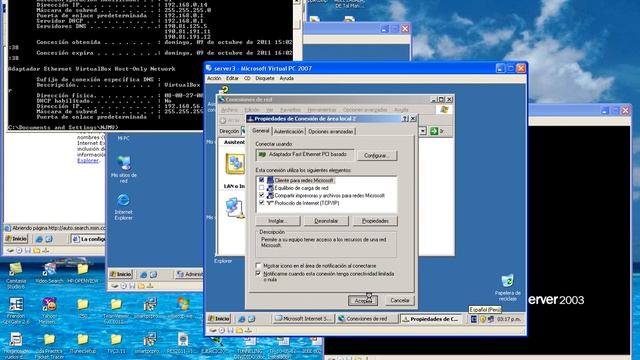640x360 pixels.
Task: Click the help question mark in properties dialog
Action: coord(405,118)
